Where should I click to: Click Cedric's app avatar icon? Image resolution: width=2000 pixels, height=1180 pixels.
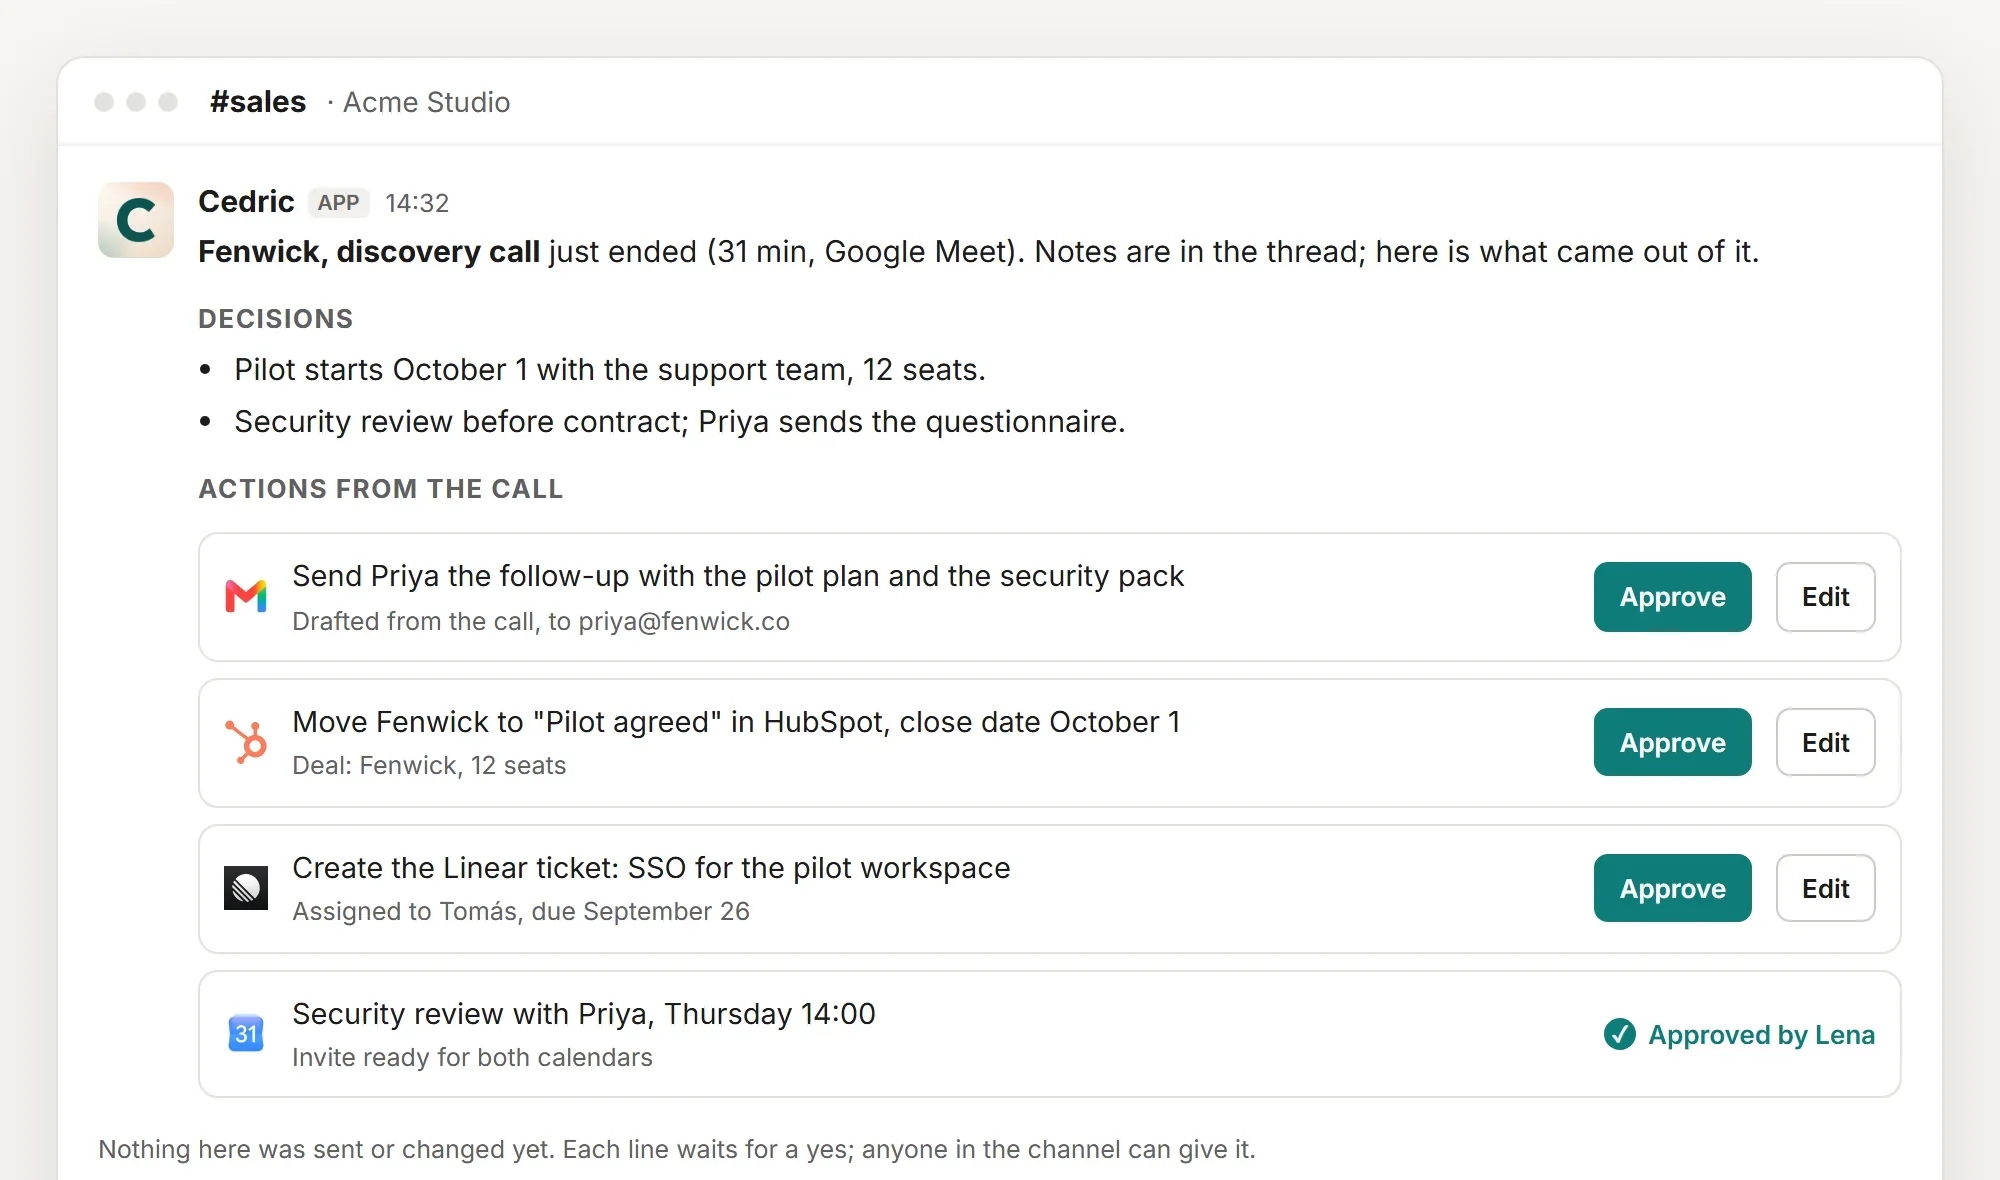tap(136, 220)
